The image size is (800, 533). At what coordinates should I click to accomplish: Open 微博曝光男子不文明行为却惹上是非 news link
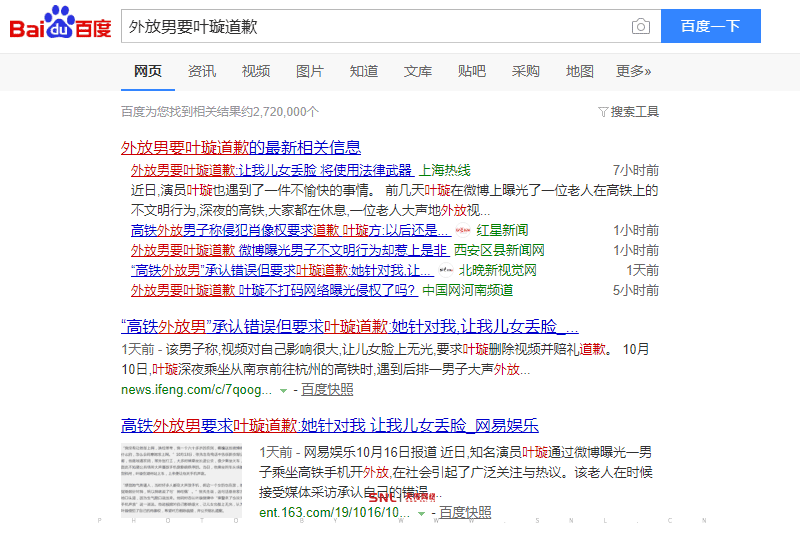pyautogui.click(x=290, y=250)
